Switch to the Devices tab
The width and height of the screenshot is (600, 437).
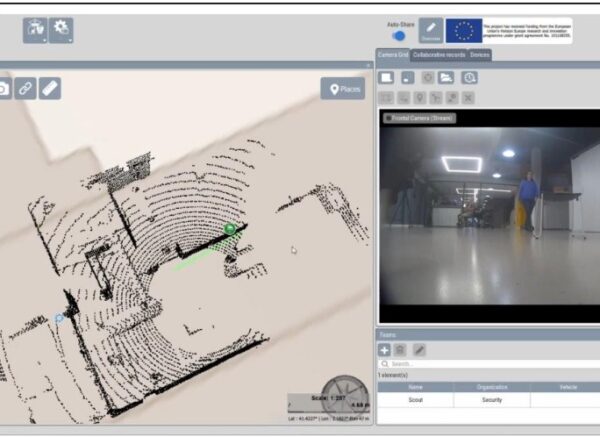tap(480, 54)
